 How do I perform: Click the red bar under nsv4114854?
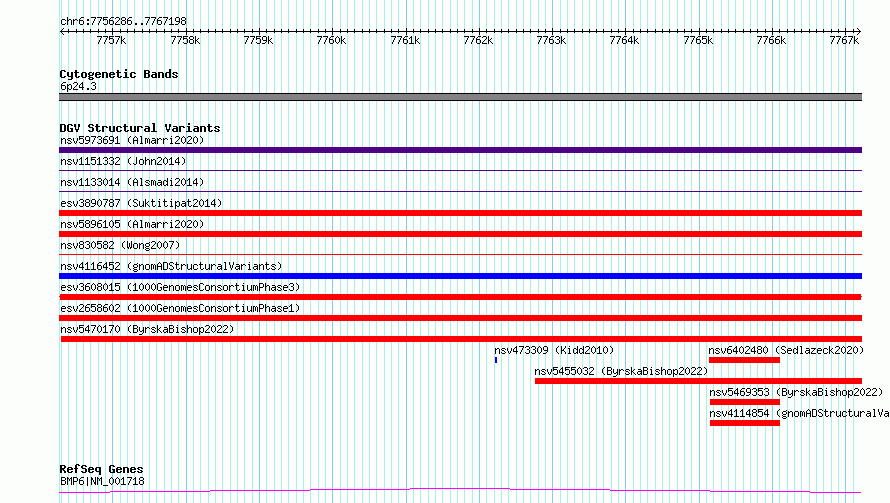click(745, 423)
